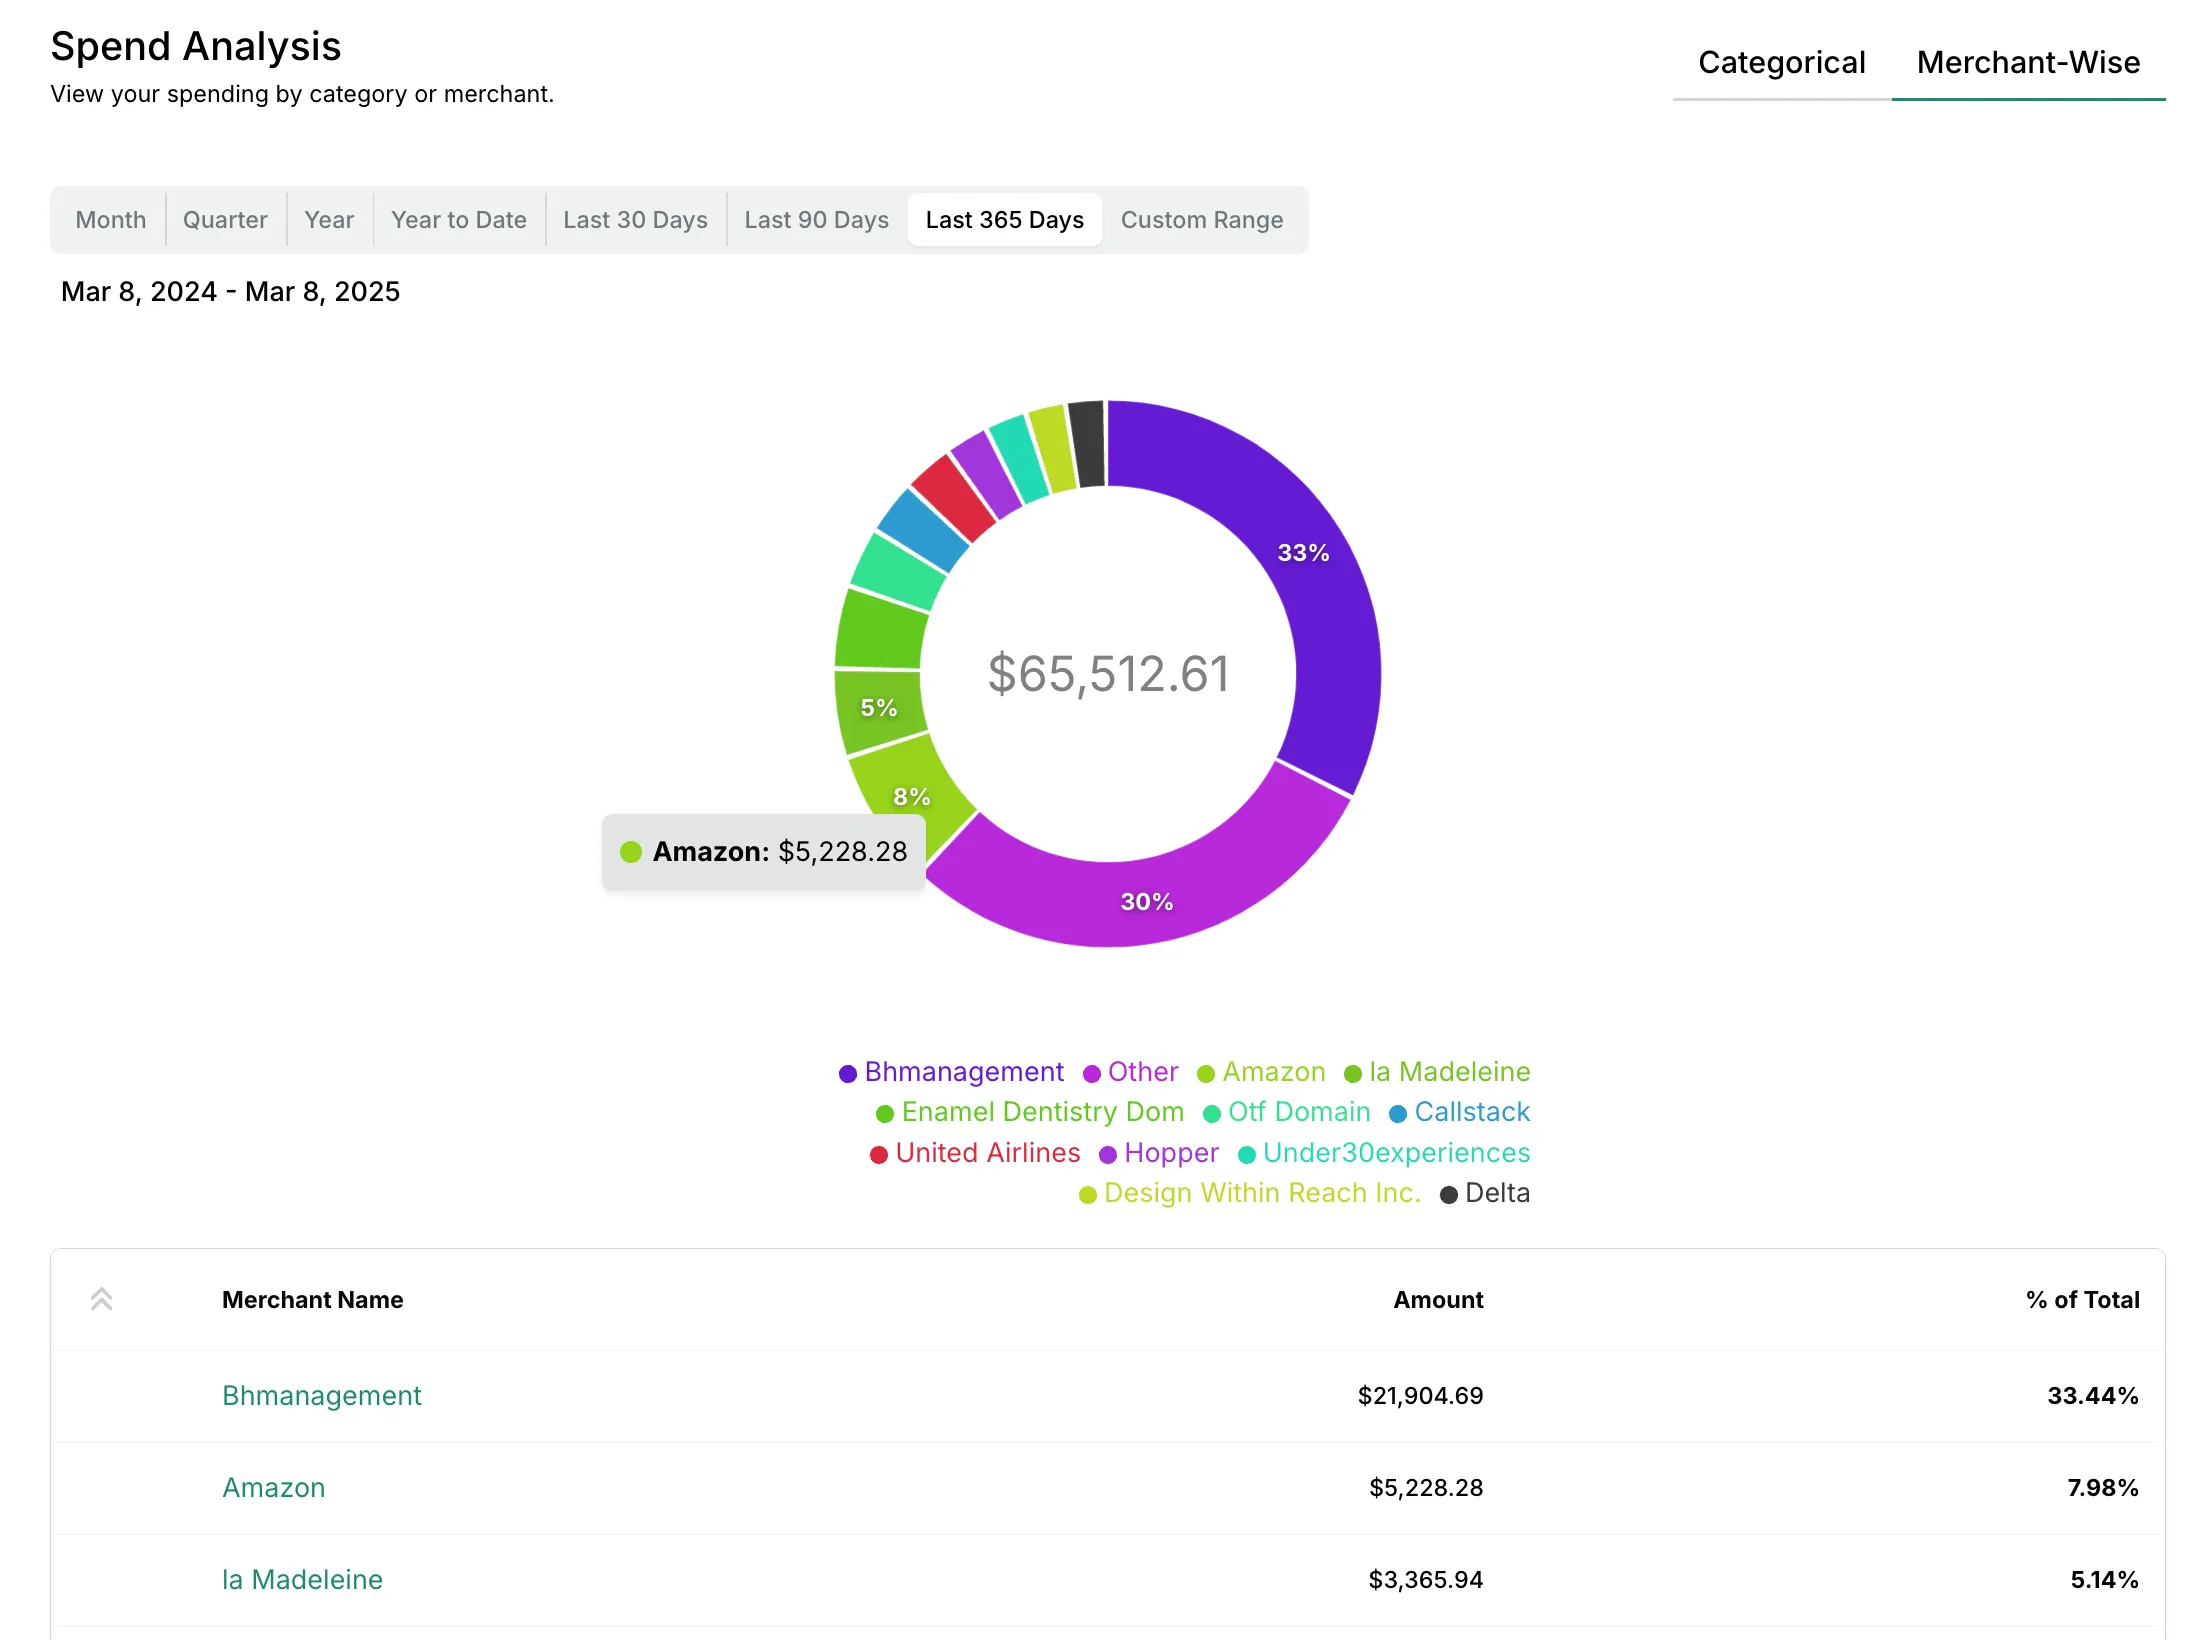Viewport: 2208px width, 1640px height.
Task: Toggle Hopper legend item
Action: click(x=1159, y=1153)
